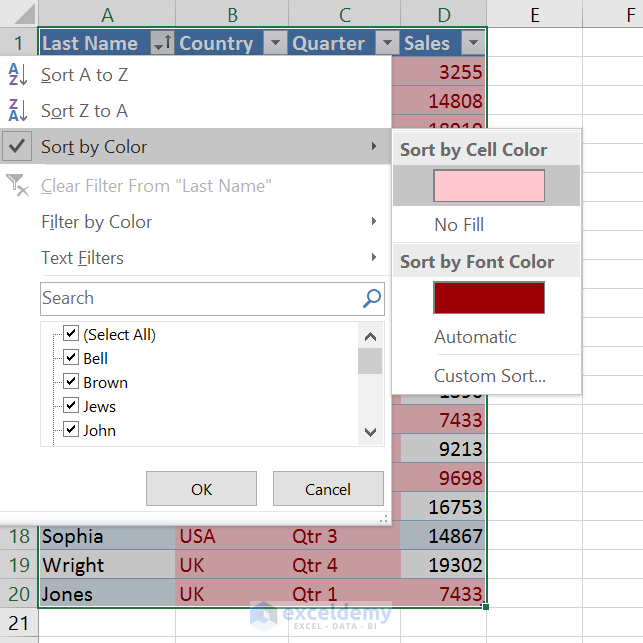Click the cell containing Wright

point(107,565)
